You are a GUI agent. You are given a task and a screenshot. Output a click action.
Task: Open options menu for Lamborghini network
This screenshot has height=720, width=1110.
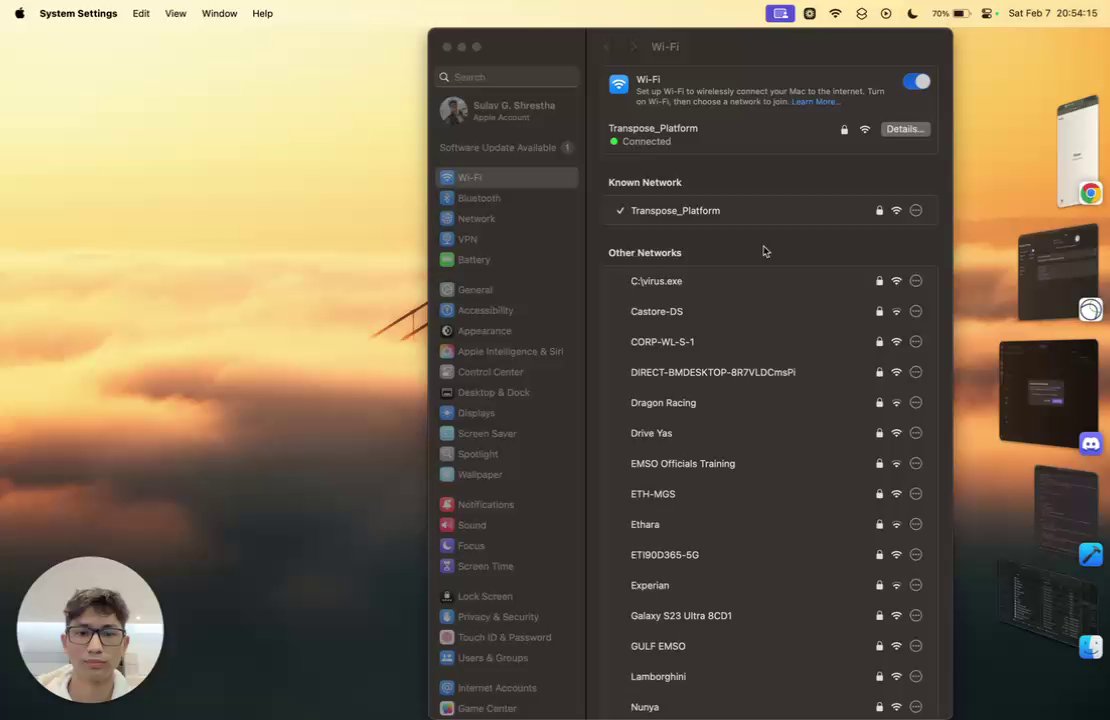[x=915, y=676]
